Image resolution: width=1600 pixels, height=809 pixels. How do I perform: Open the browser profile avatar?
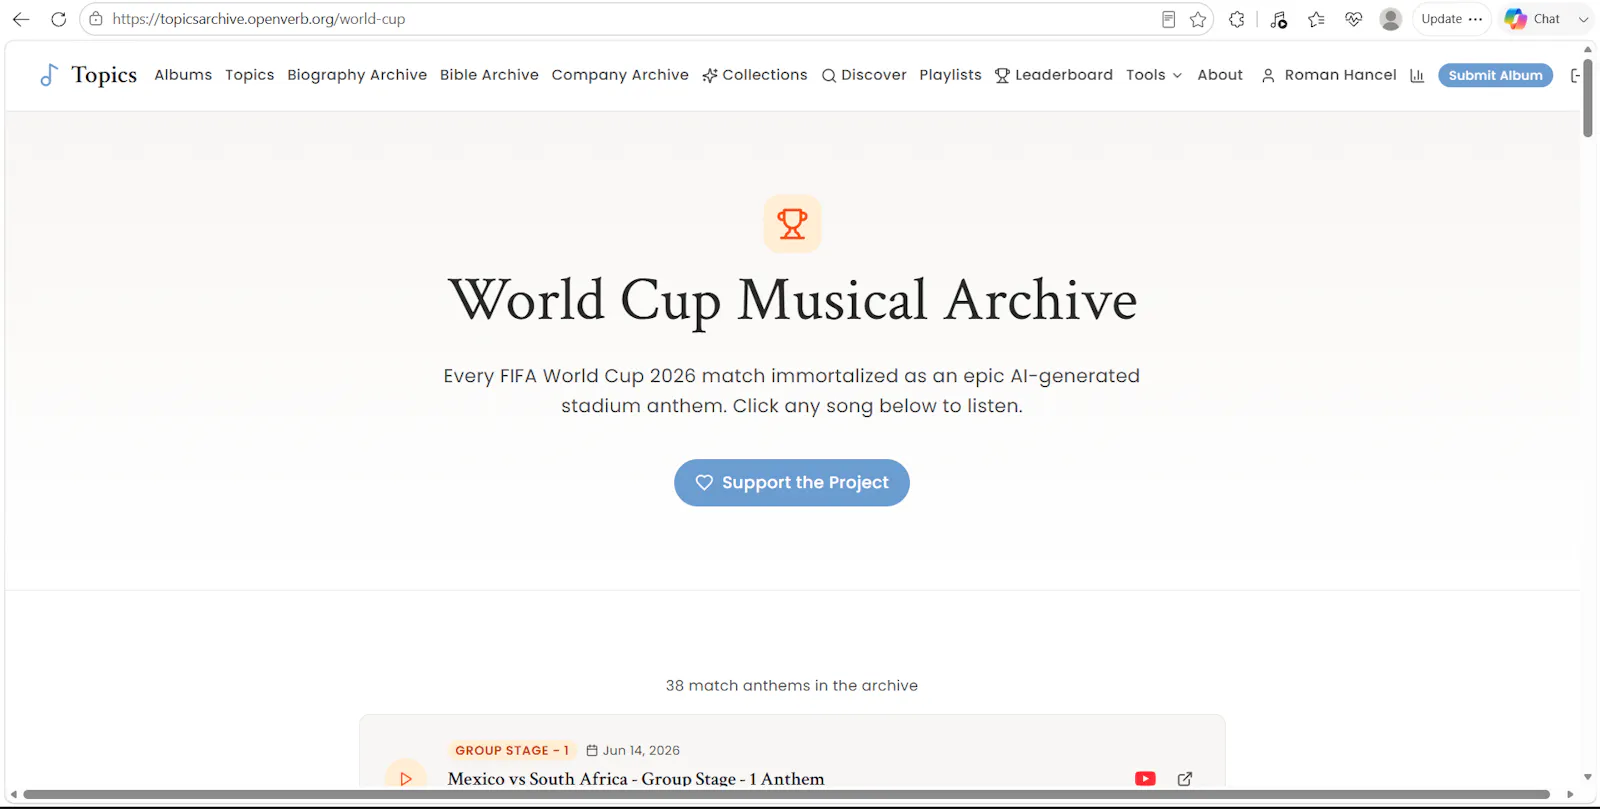pyautogui.click(x=1390, y=19)
